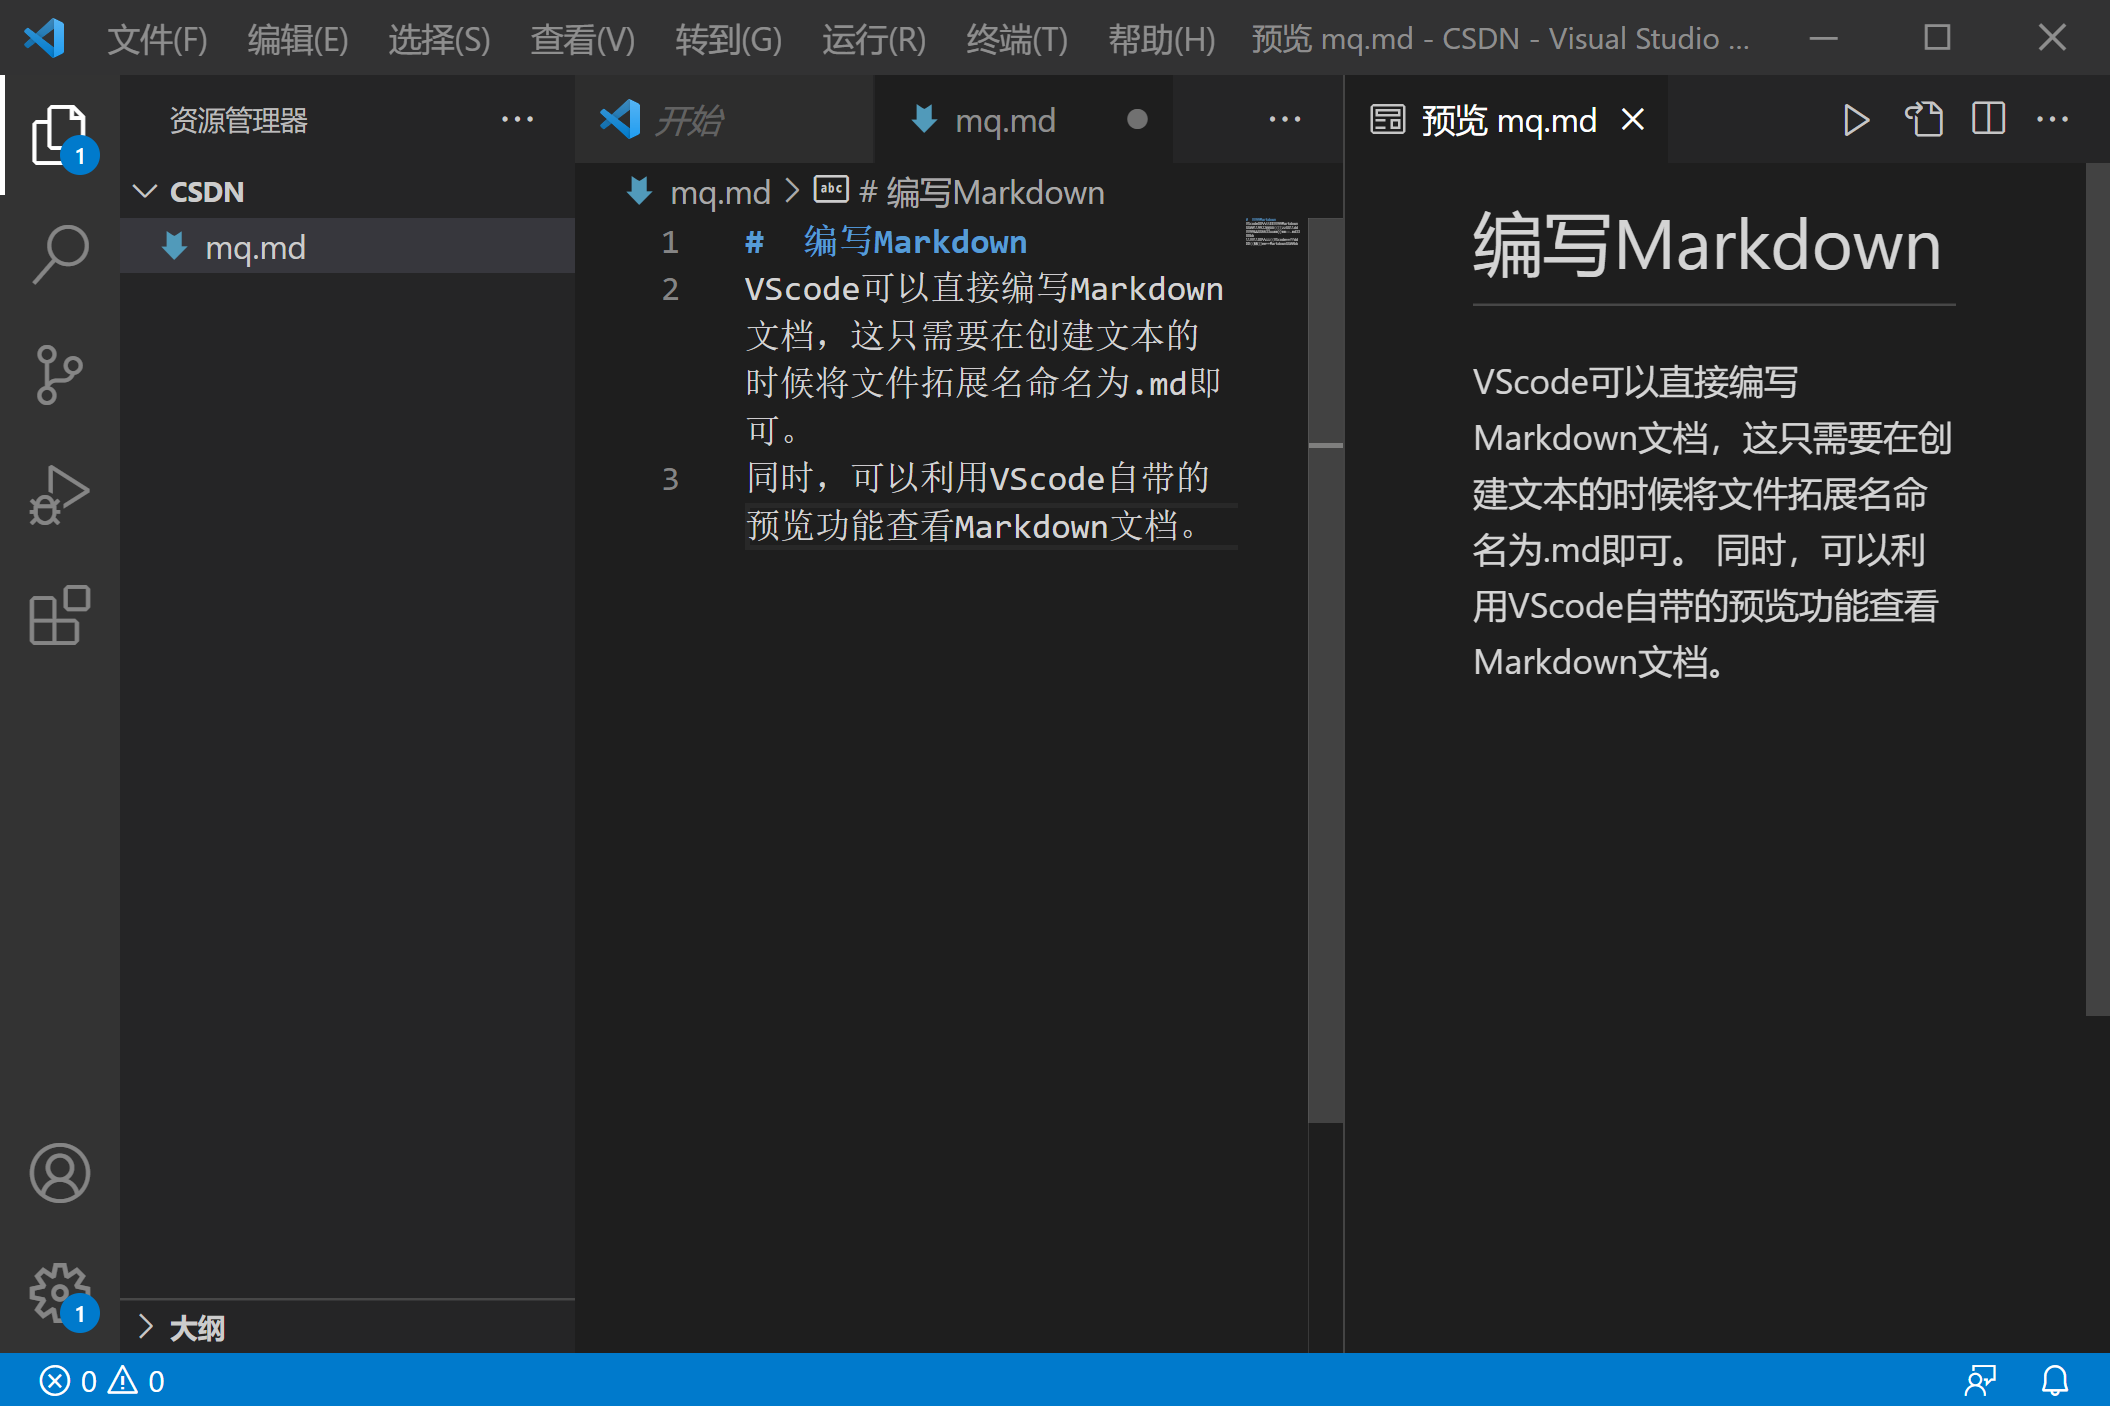Click the notifications bell in status bar
This screenshot has height=1406, width=2110.
click(2055, 1381)
